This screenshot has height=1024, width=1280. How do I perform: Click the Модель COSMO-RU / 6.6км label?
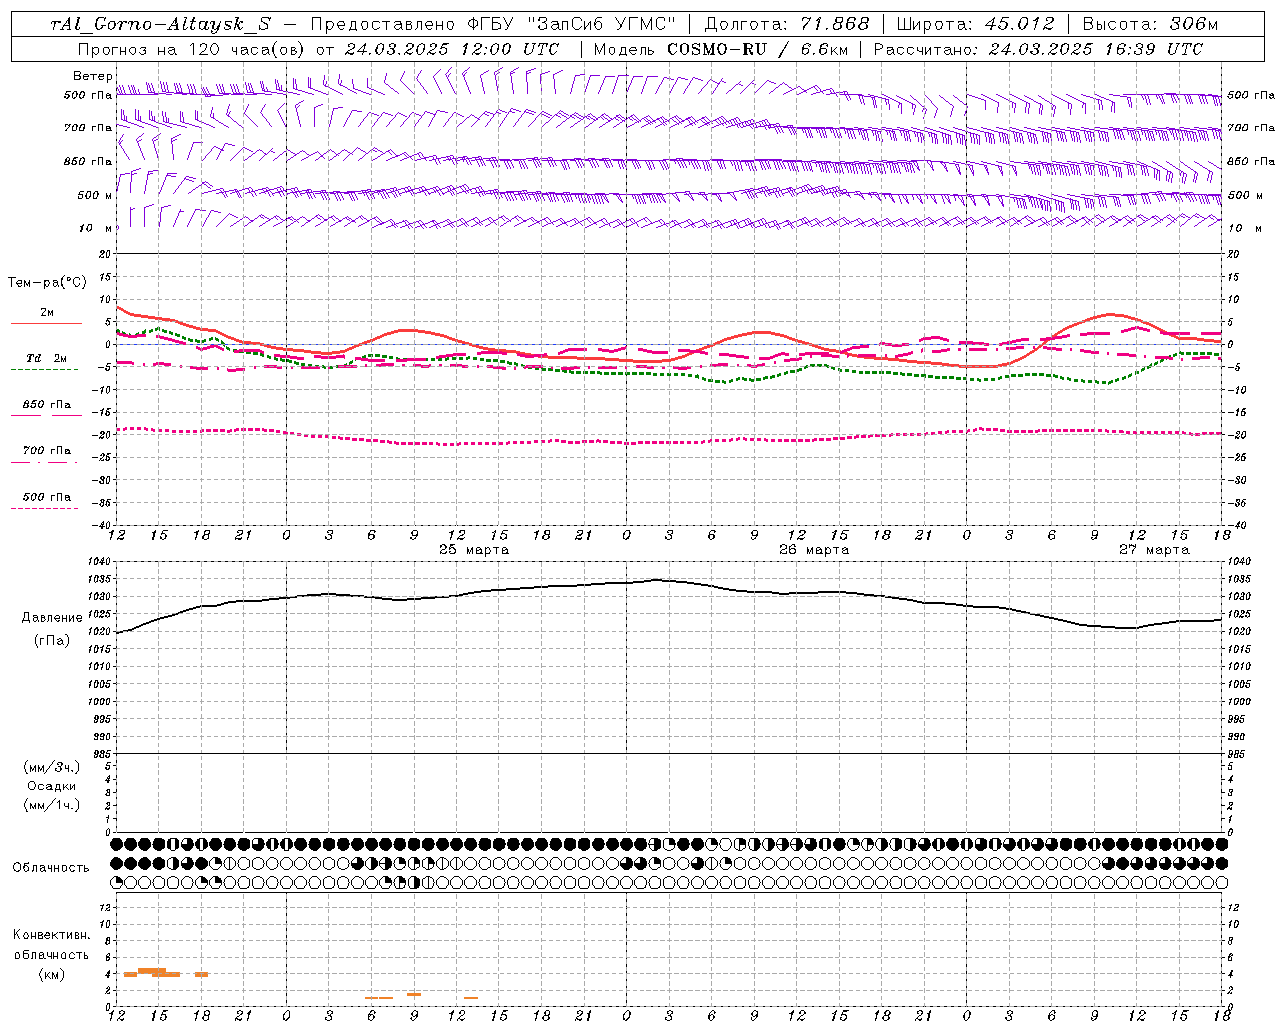(x=721, y=49)
